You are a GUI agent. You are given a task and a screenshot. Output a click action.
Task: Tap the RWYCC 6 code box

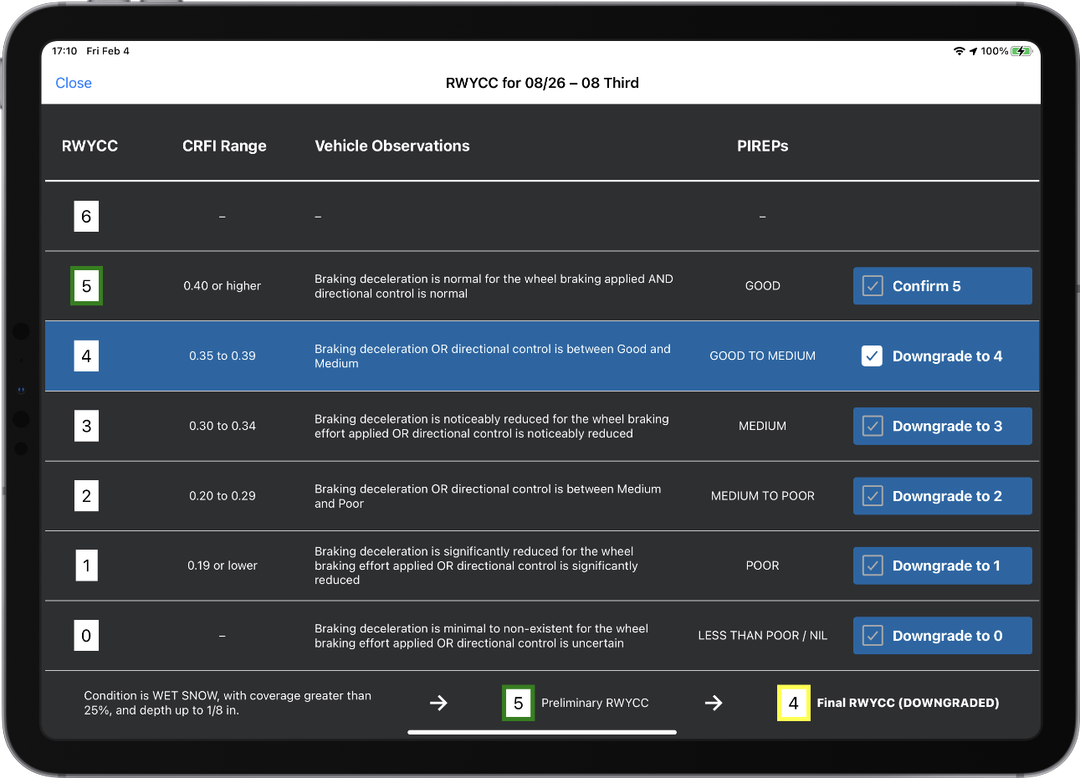86,216
